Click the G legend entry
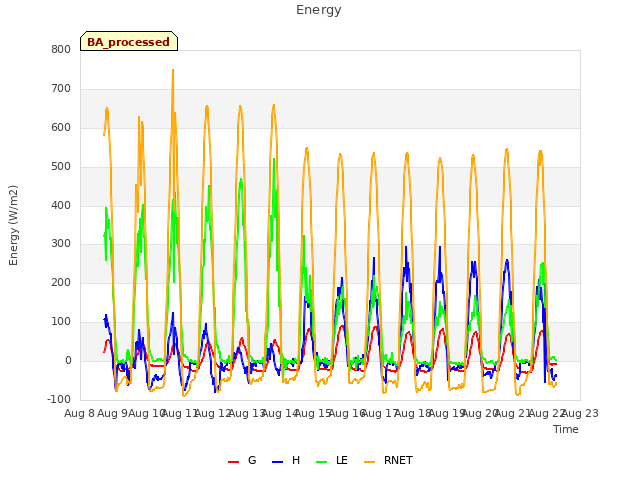 click(x=242, y=460)
